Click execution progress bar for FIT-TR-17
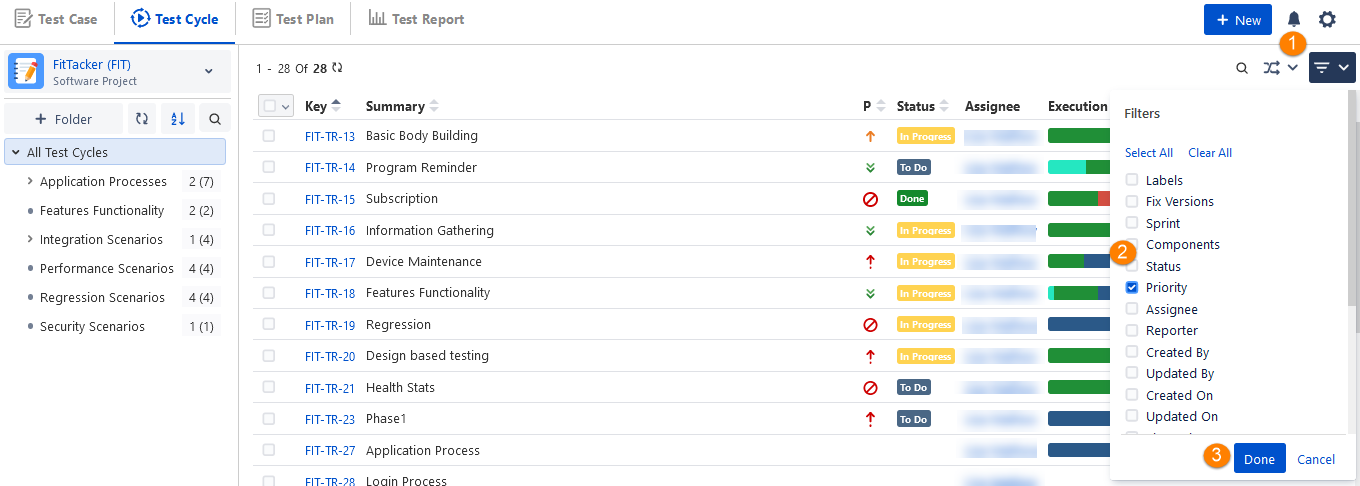The width and height of the screenshot is (1360, 486). (1079, 261)
